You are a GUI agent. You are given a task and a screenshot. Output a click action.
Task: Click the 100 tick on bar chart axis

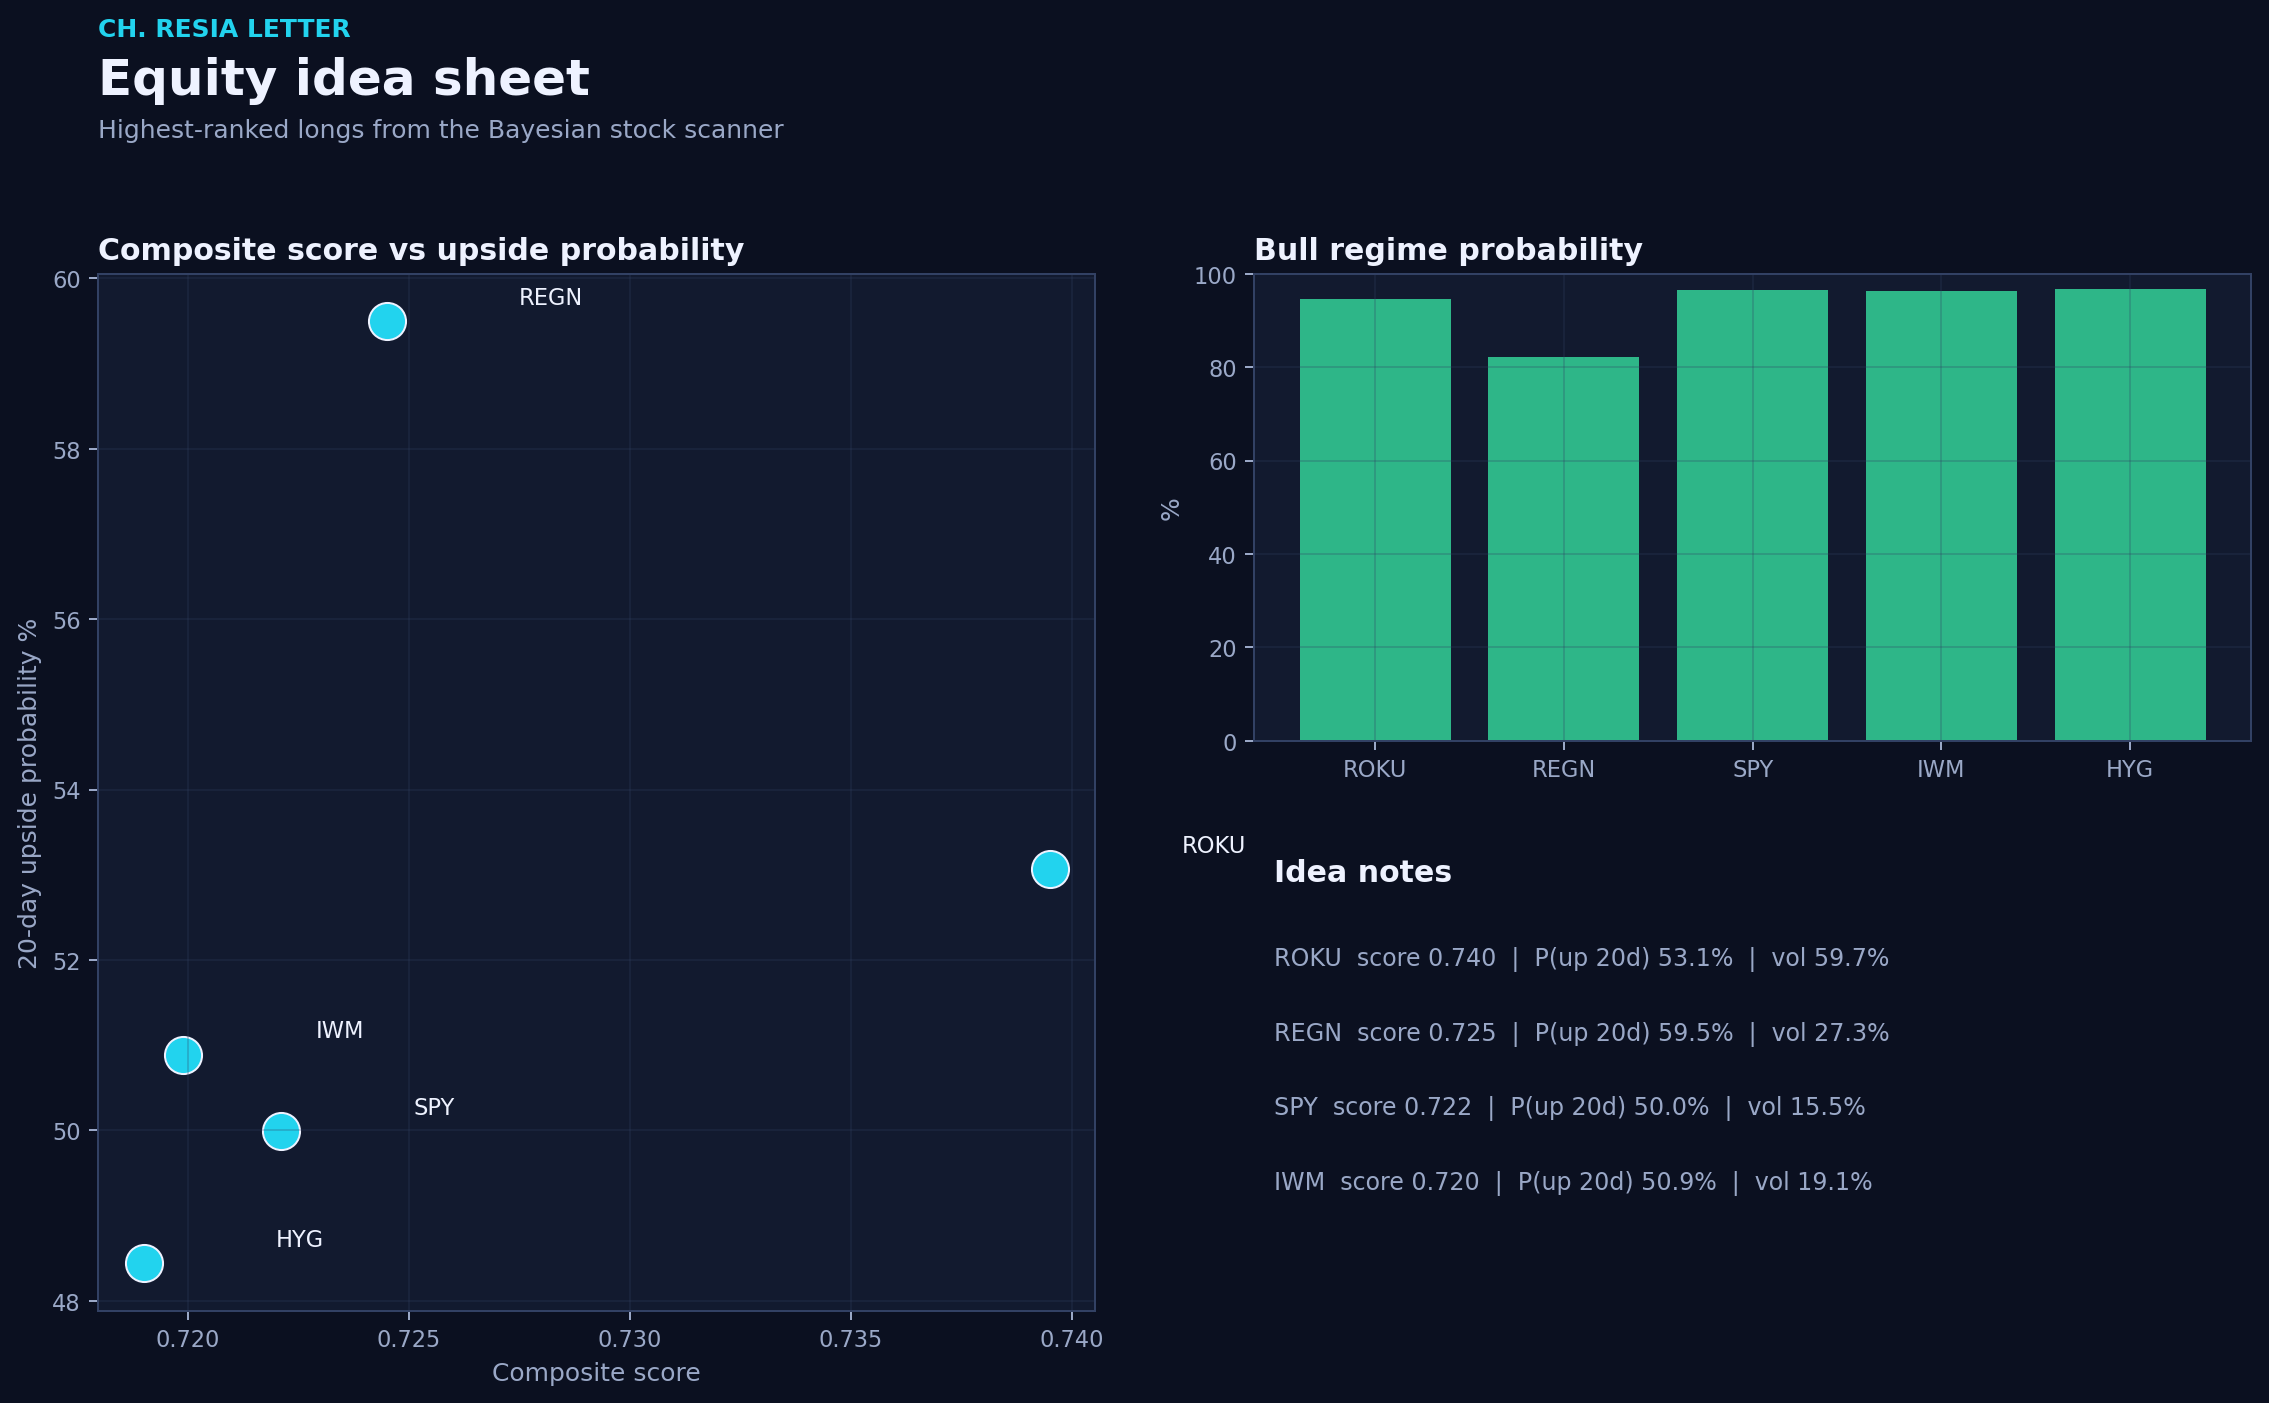pos(1215,276)
